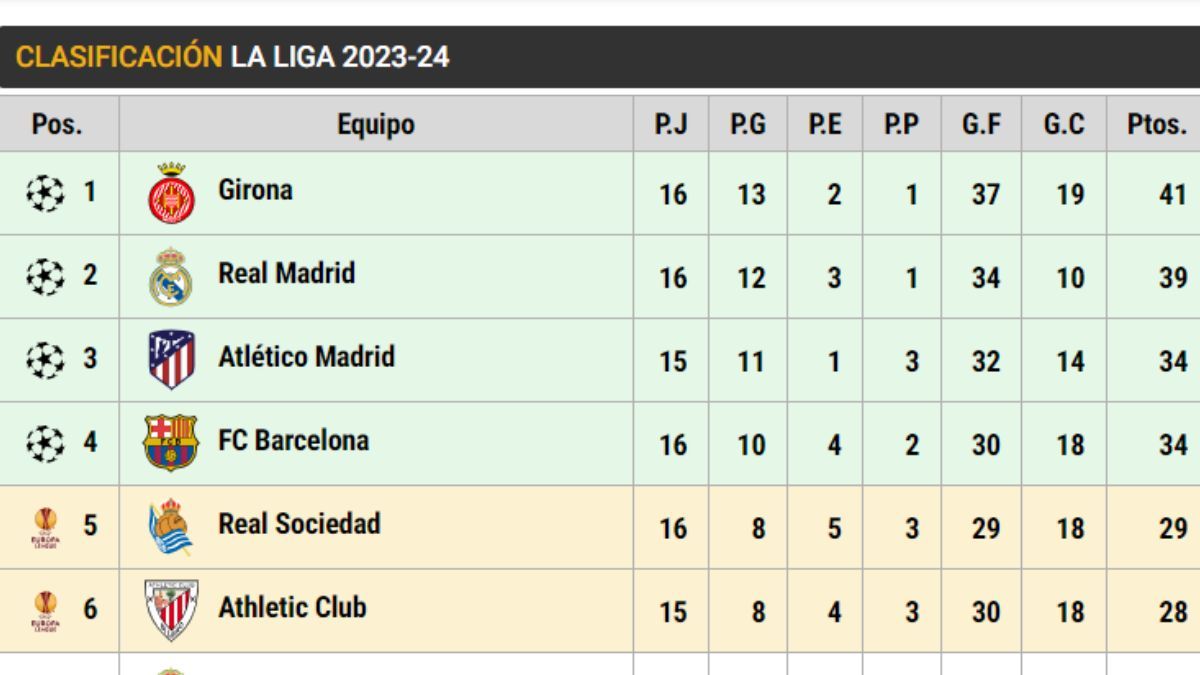This screenshot has width=1200, height=675.
Task: Click Champions League icon beside position 1
Action: (45, 192)
